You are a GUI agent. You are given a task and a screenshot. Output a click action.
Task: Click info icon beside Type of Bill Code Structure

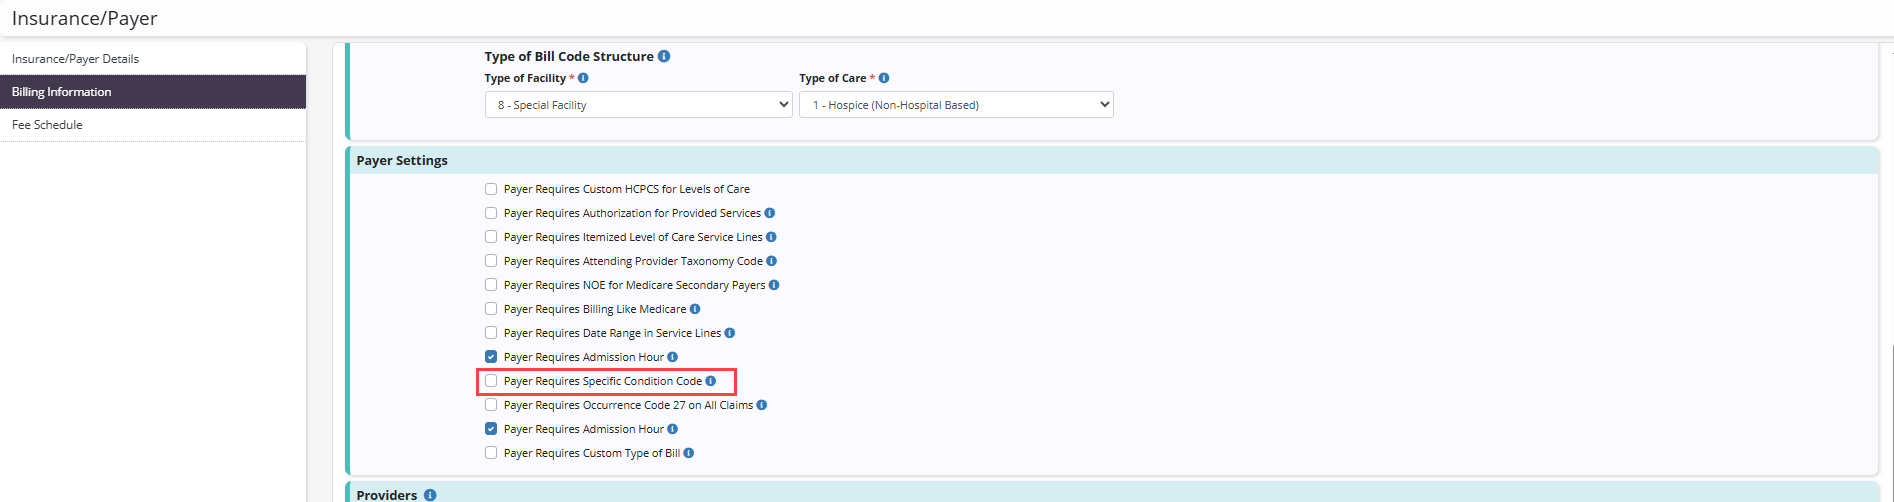(664, 57)
